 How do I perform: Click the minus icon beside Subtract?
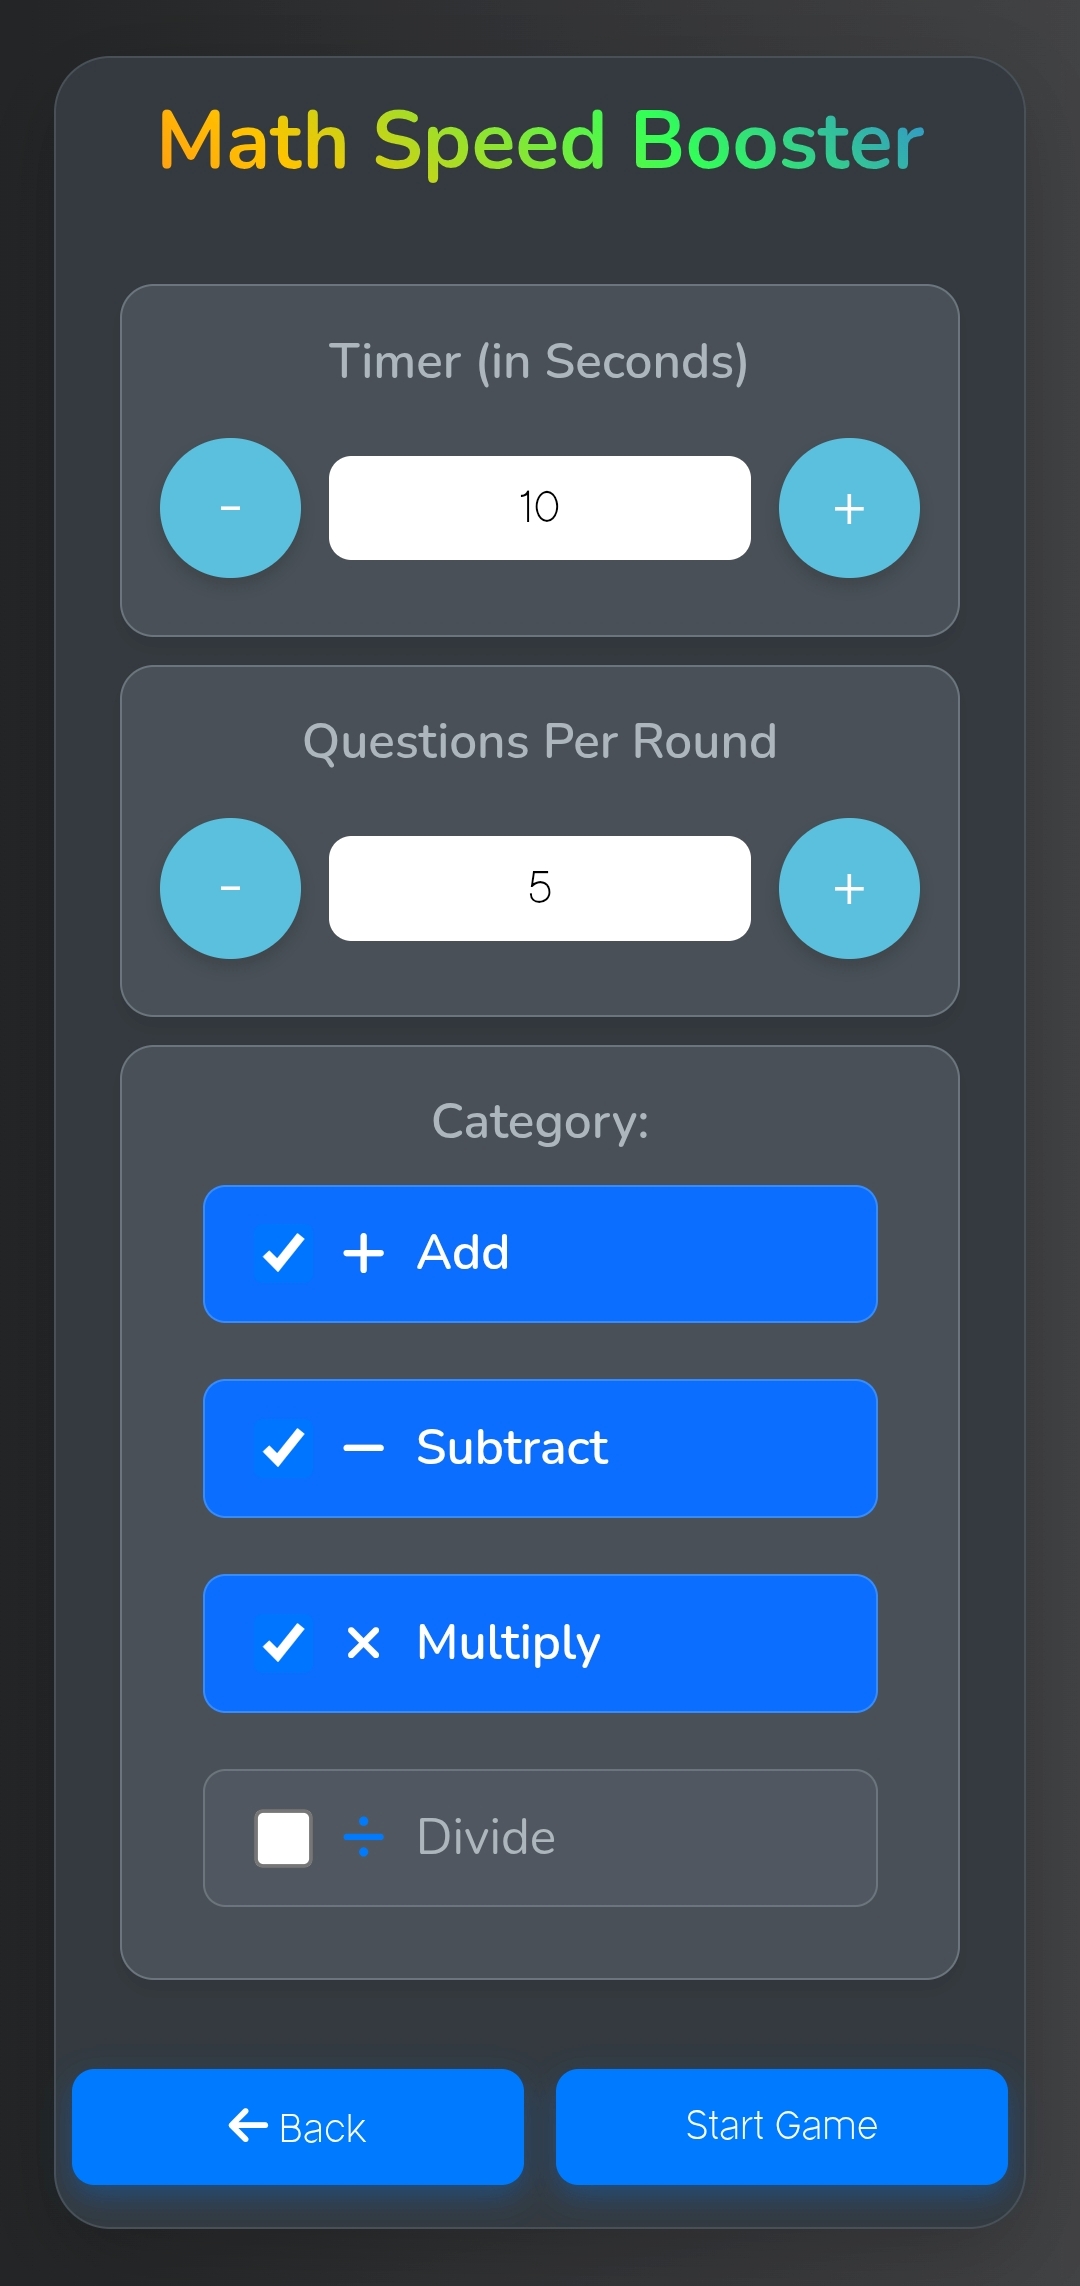(x=363, y=1447)
